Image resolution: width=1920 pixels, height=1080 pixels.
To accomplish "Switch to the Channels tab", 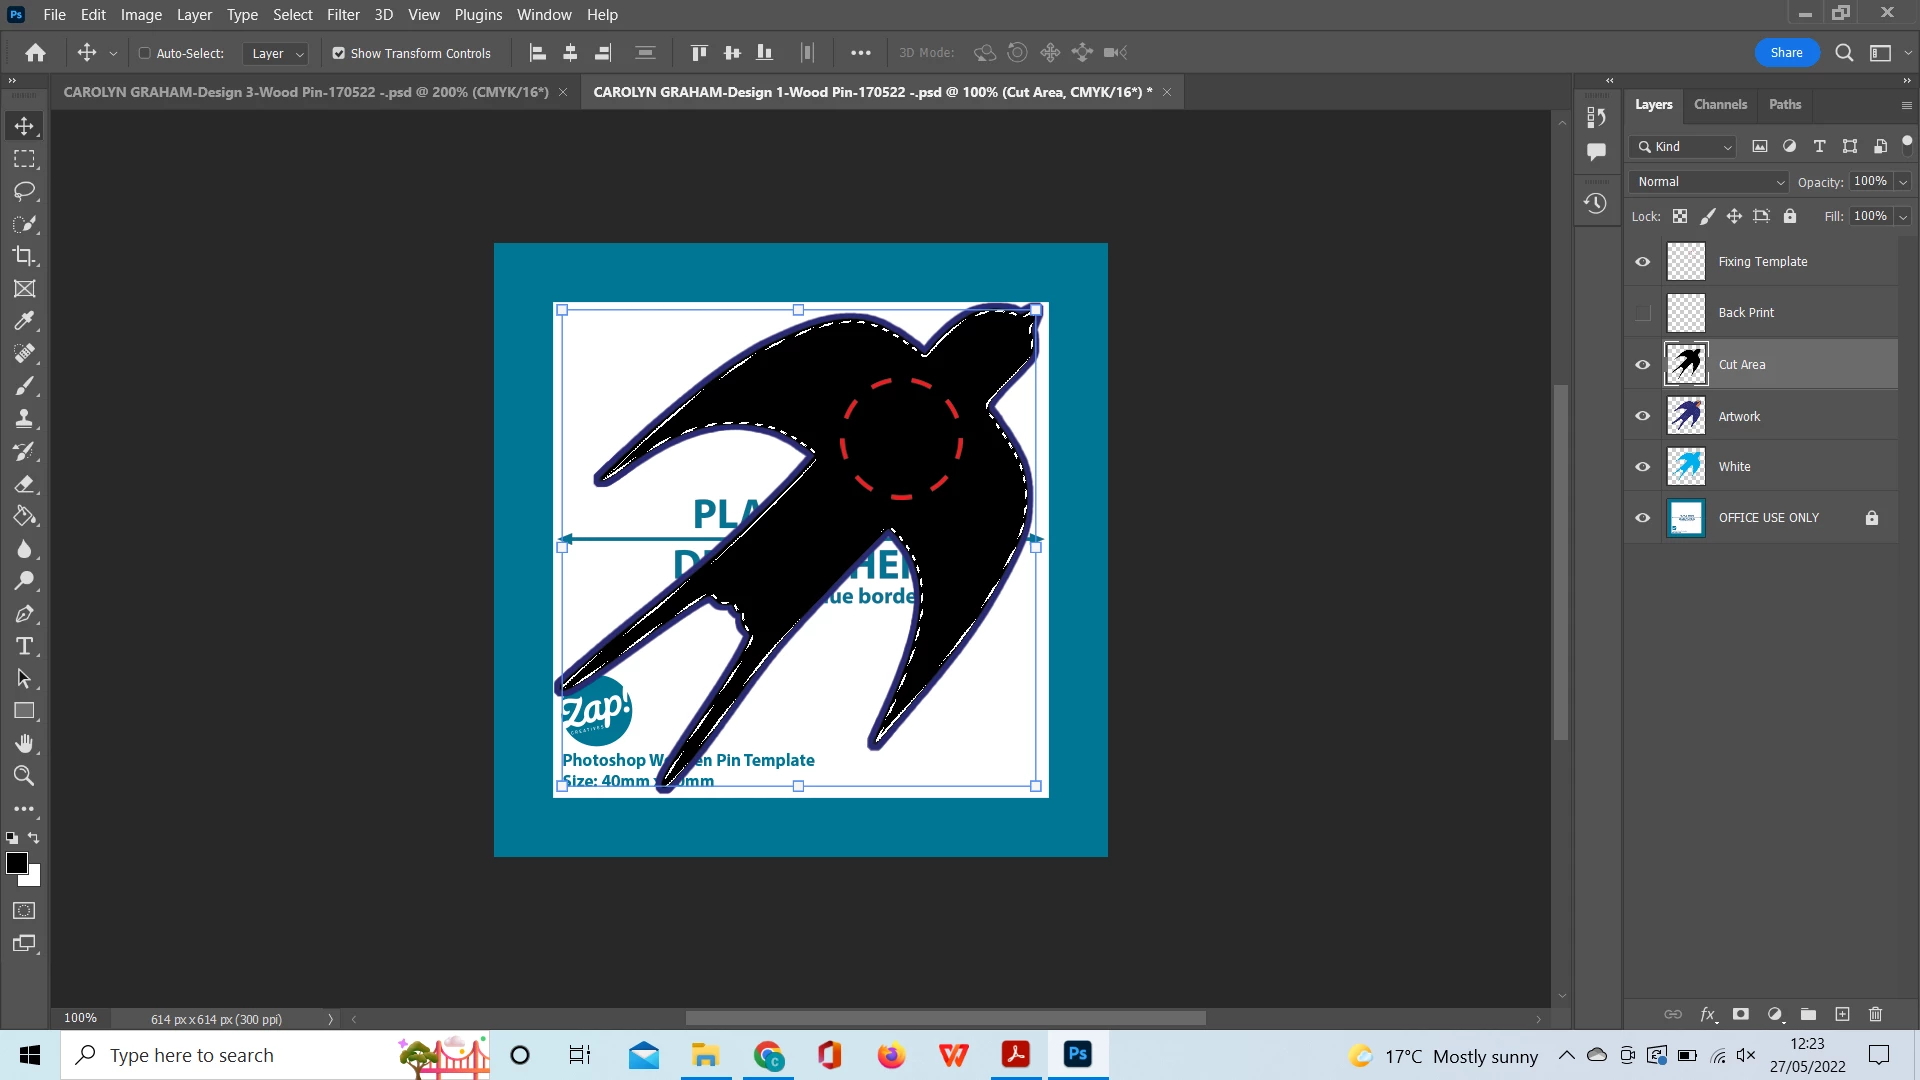I will click(x=1720, y=104).
